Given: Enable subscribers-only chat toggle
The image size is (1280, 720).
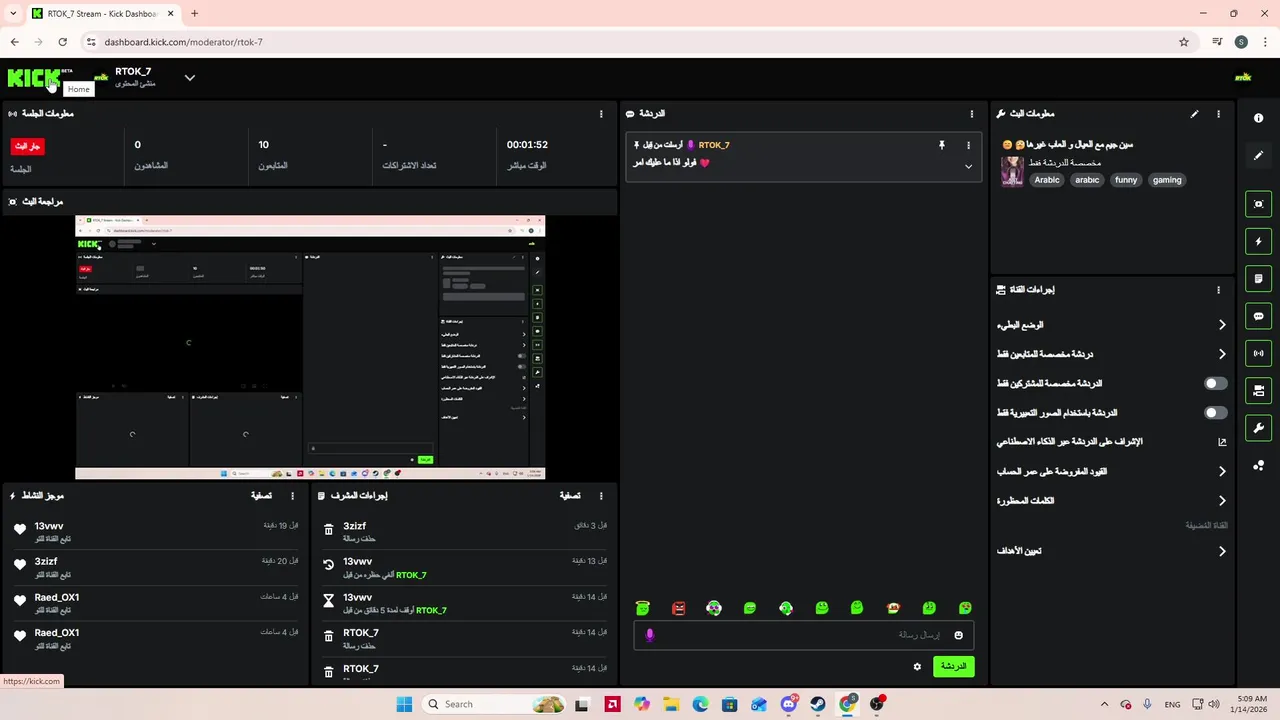Looking at the screenshot, I should click(x=1215, y=383).
